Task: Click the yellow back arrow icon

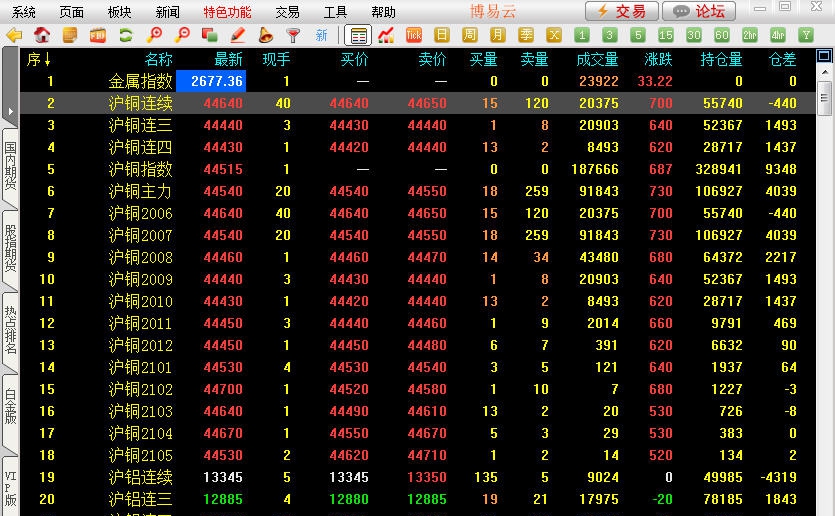Action: point(14,36)
